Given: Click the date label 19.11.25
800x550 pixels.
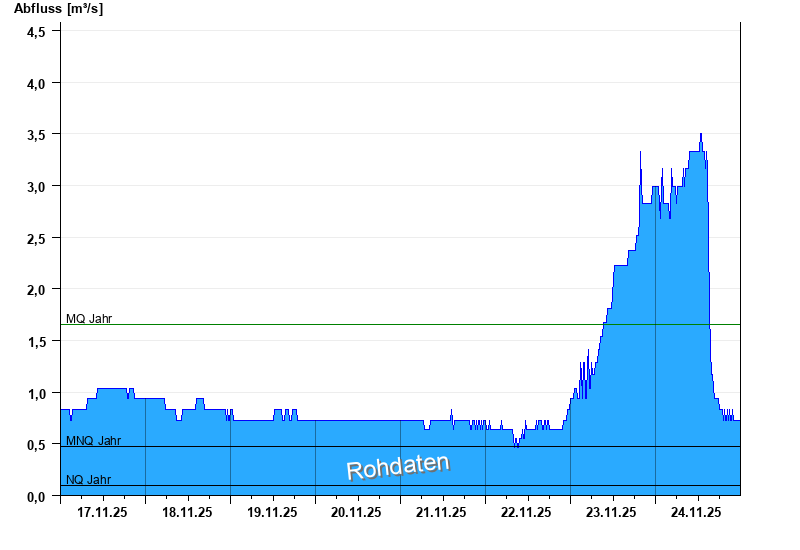Looking at the screenshot, I should (x=272, y=512).
